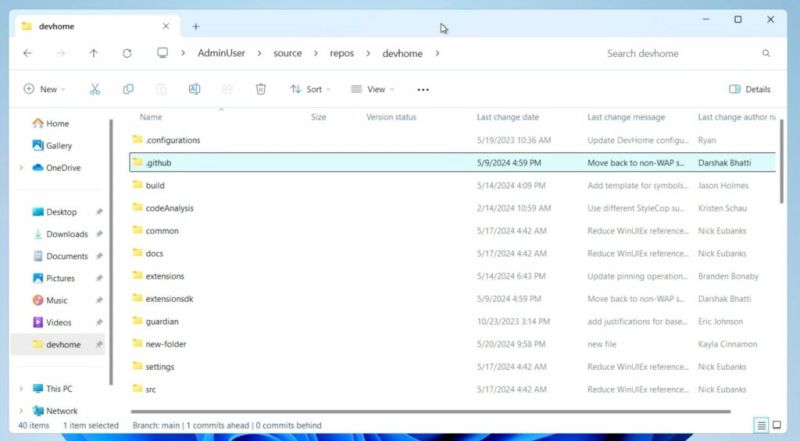Unpin Documents using its pin icon
The width and height of the screenshot is (800, 441).
point(99,256)
